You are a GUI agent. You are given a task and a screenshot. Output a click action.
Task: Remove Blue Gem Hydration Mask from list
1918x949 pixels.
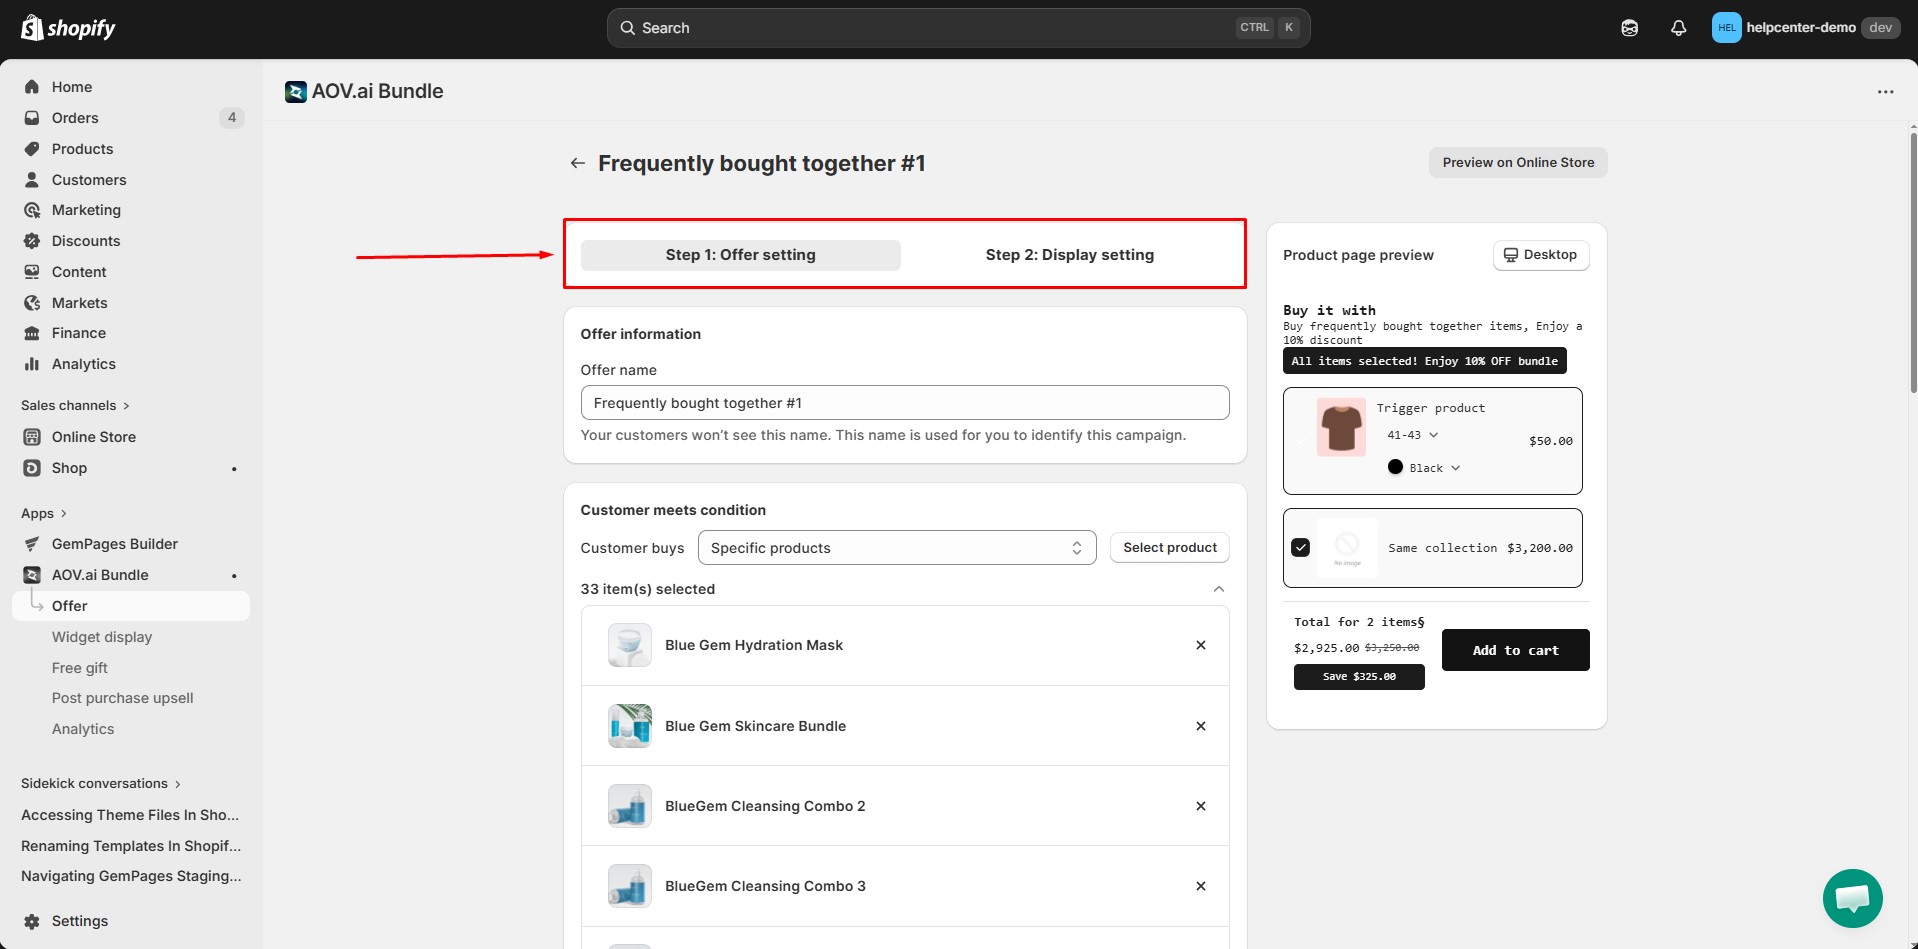1200,645
